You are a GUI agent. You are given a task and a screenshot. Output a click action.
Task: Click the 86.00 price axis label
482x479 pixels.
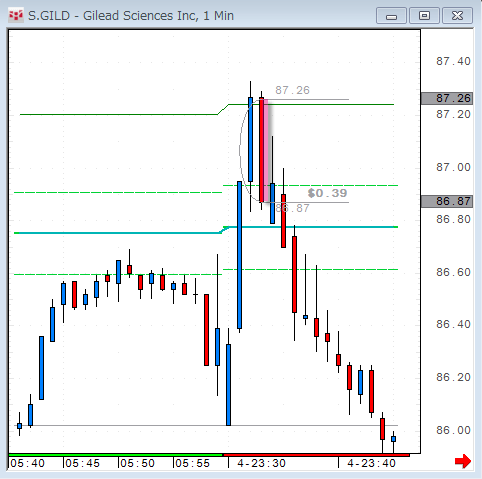pos(453,430)
